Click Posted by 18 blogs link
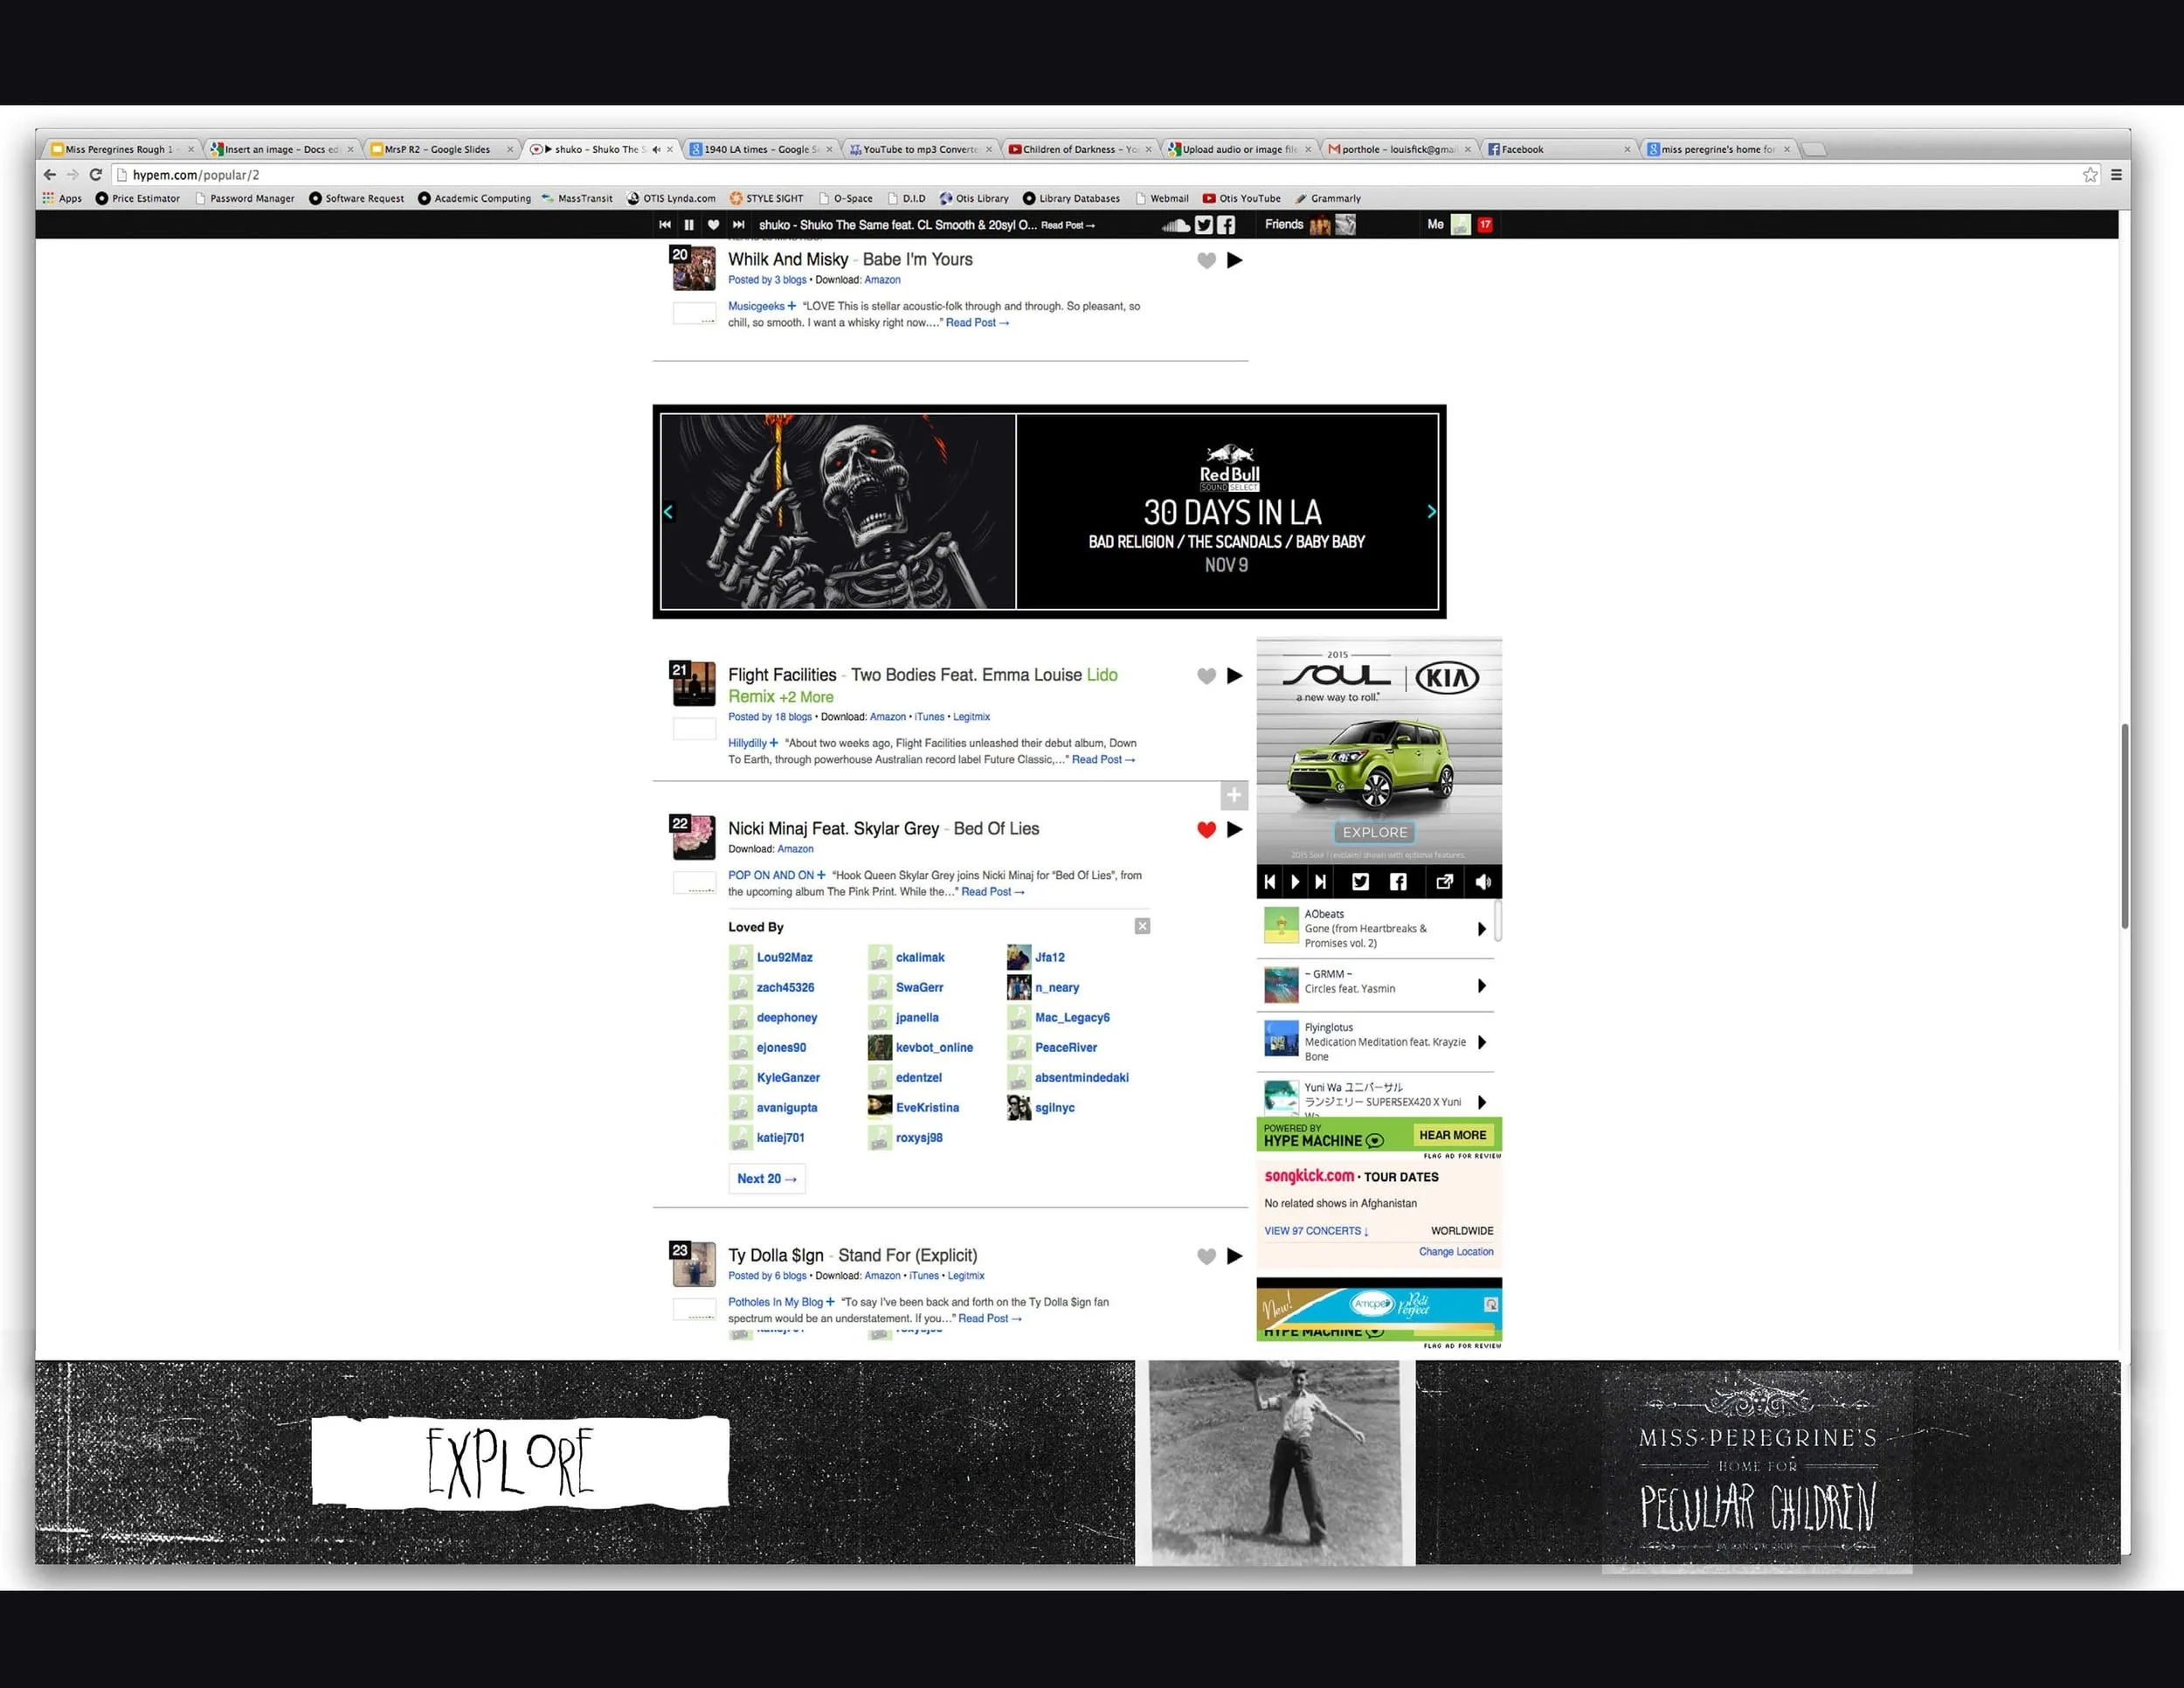Screen dimensions: 2184x1688 point(770,717)
